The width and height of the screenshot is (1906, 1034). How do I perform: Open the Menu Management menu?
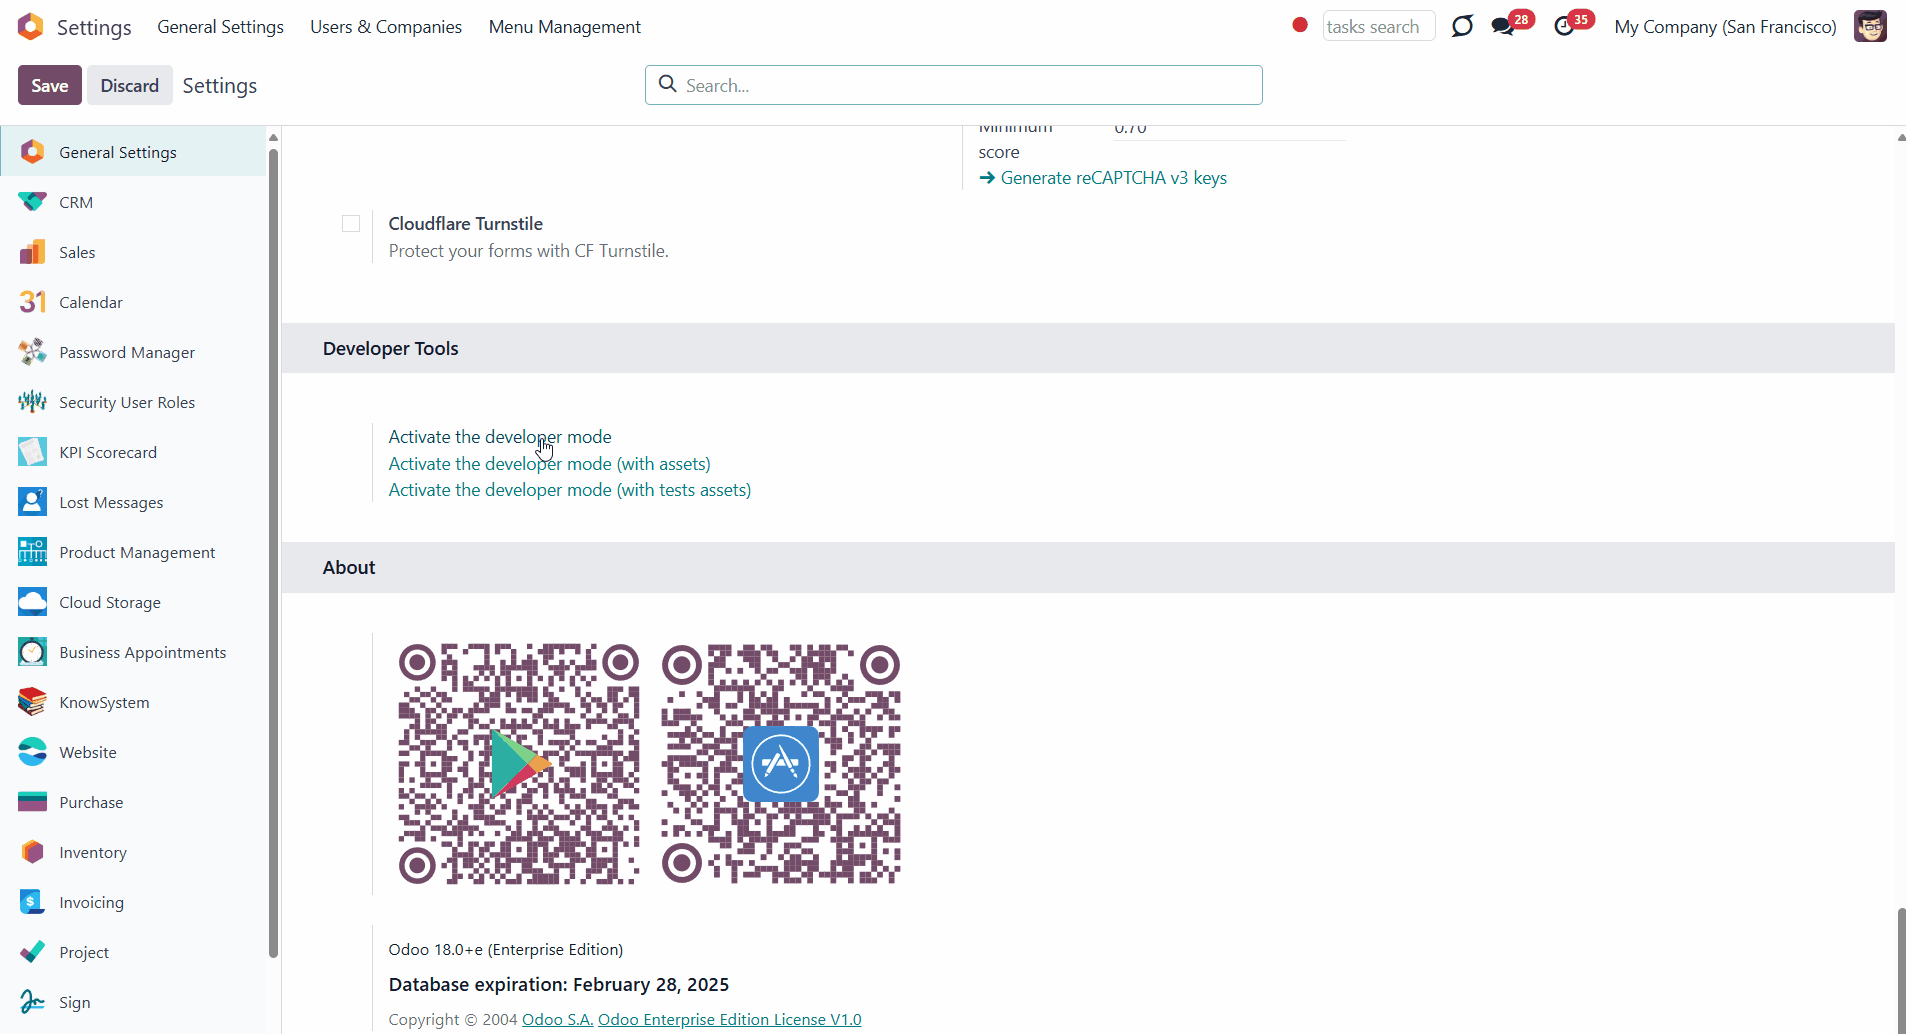click(x=565, y=27)
